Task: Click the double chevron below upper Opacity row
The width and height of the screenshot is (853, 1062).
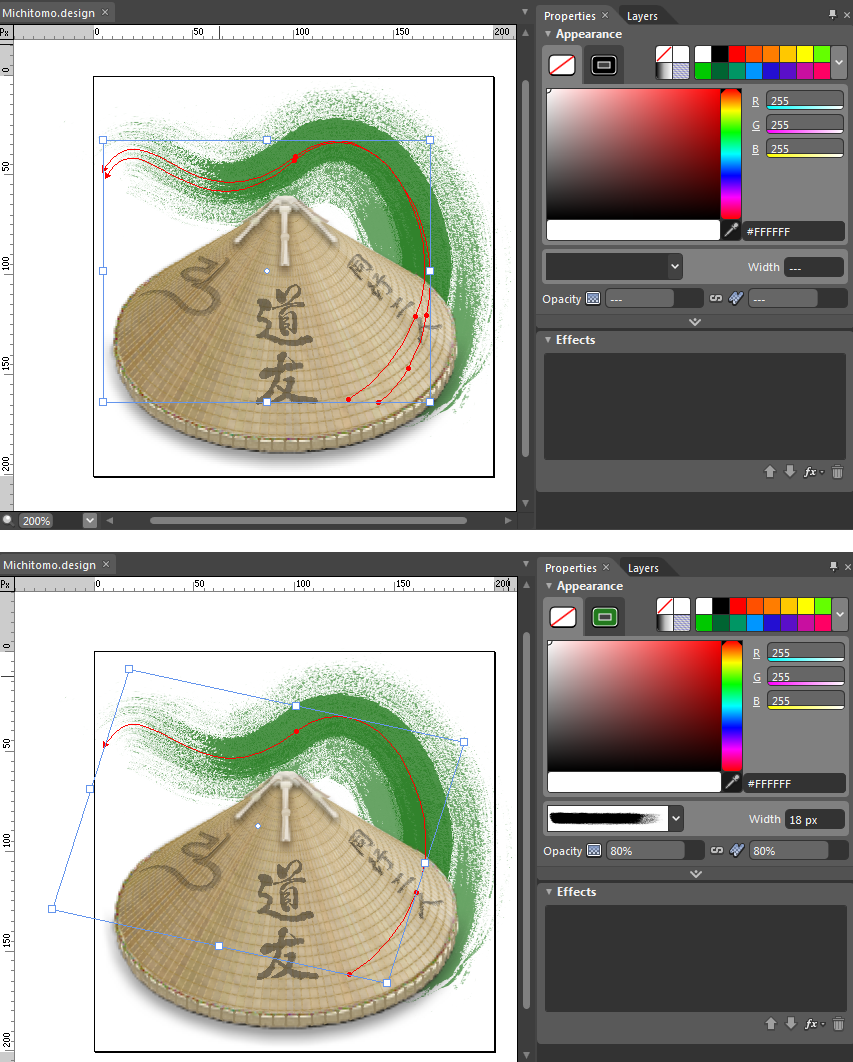Action: tap(695, 322)
